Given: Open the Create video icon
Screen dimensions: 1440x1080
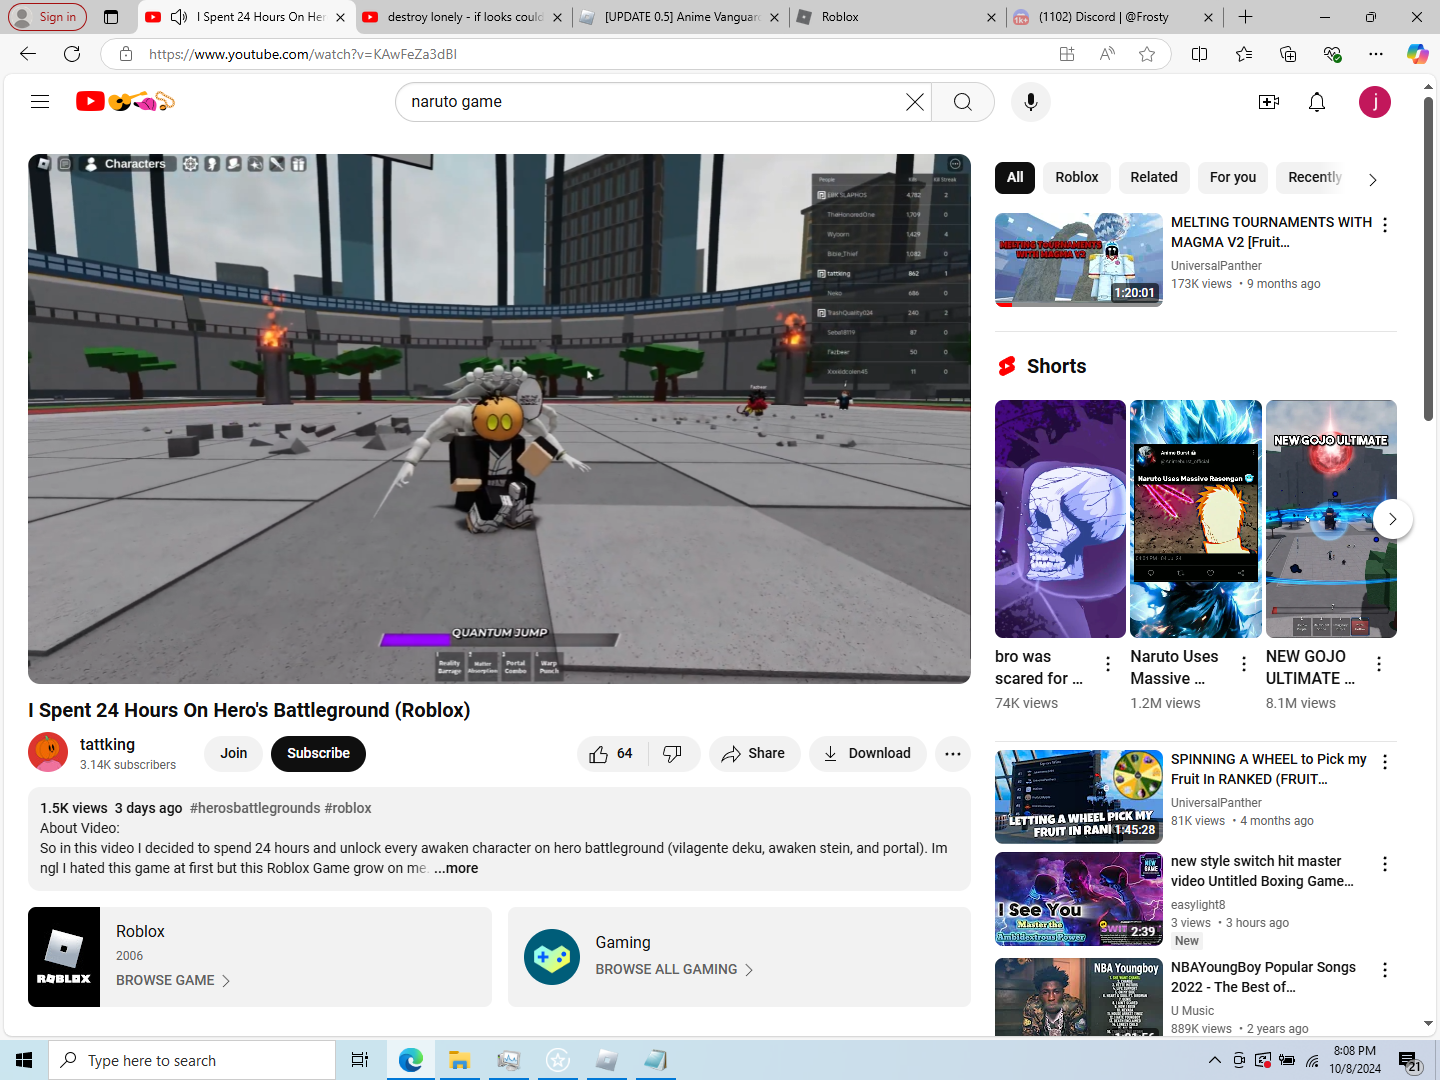Looking at the screenshot, I should 1269,102.
